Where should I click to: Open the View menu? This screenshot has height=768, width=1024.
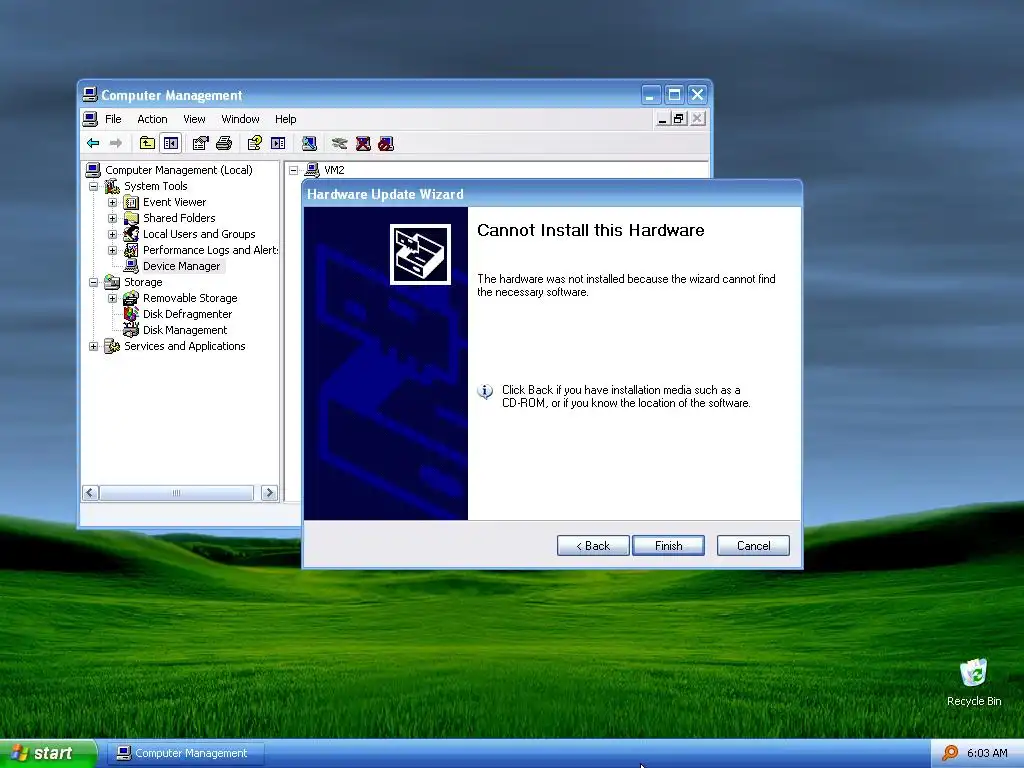[194, 119]
